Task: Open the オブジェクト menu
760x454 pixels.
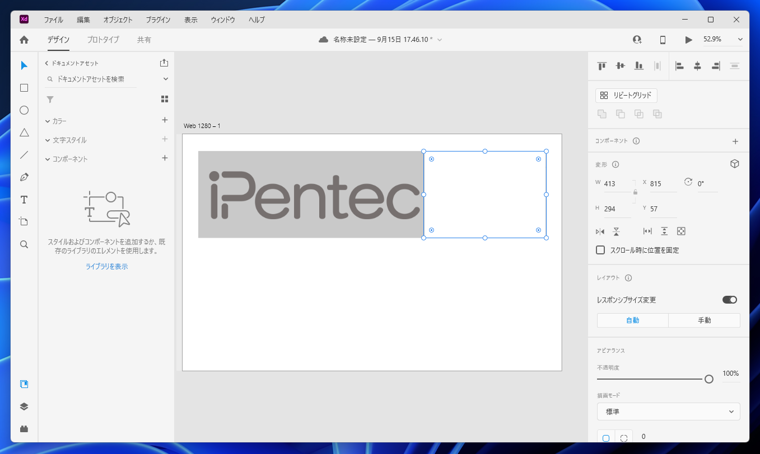Action: click(118, 20)
